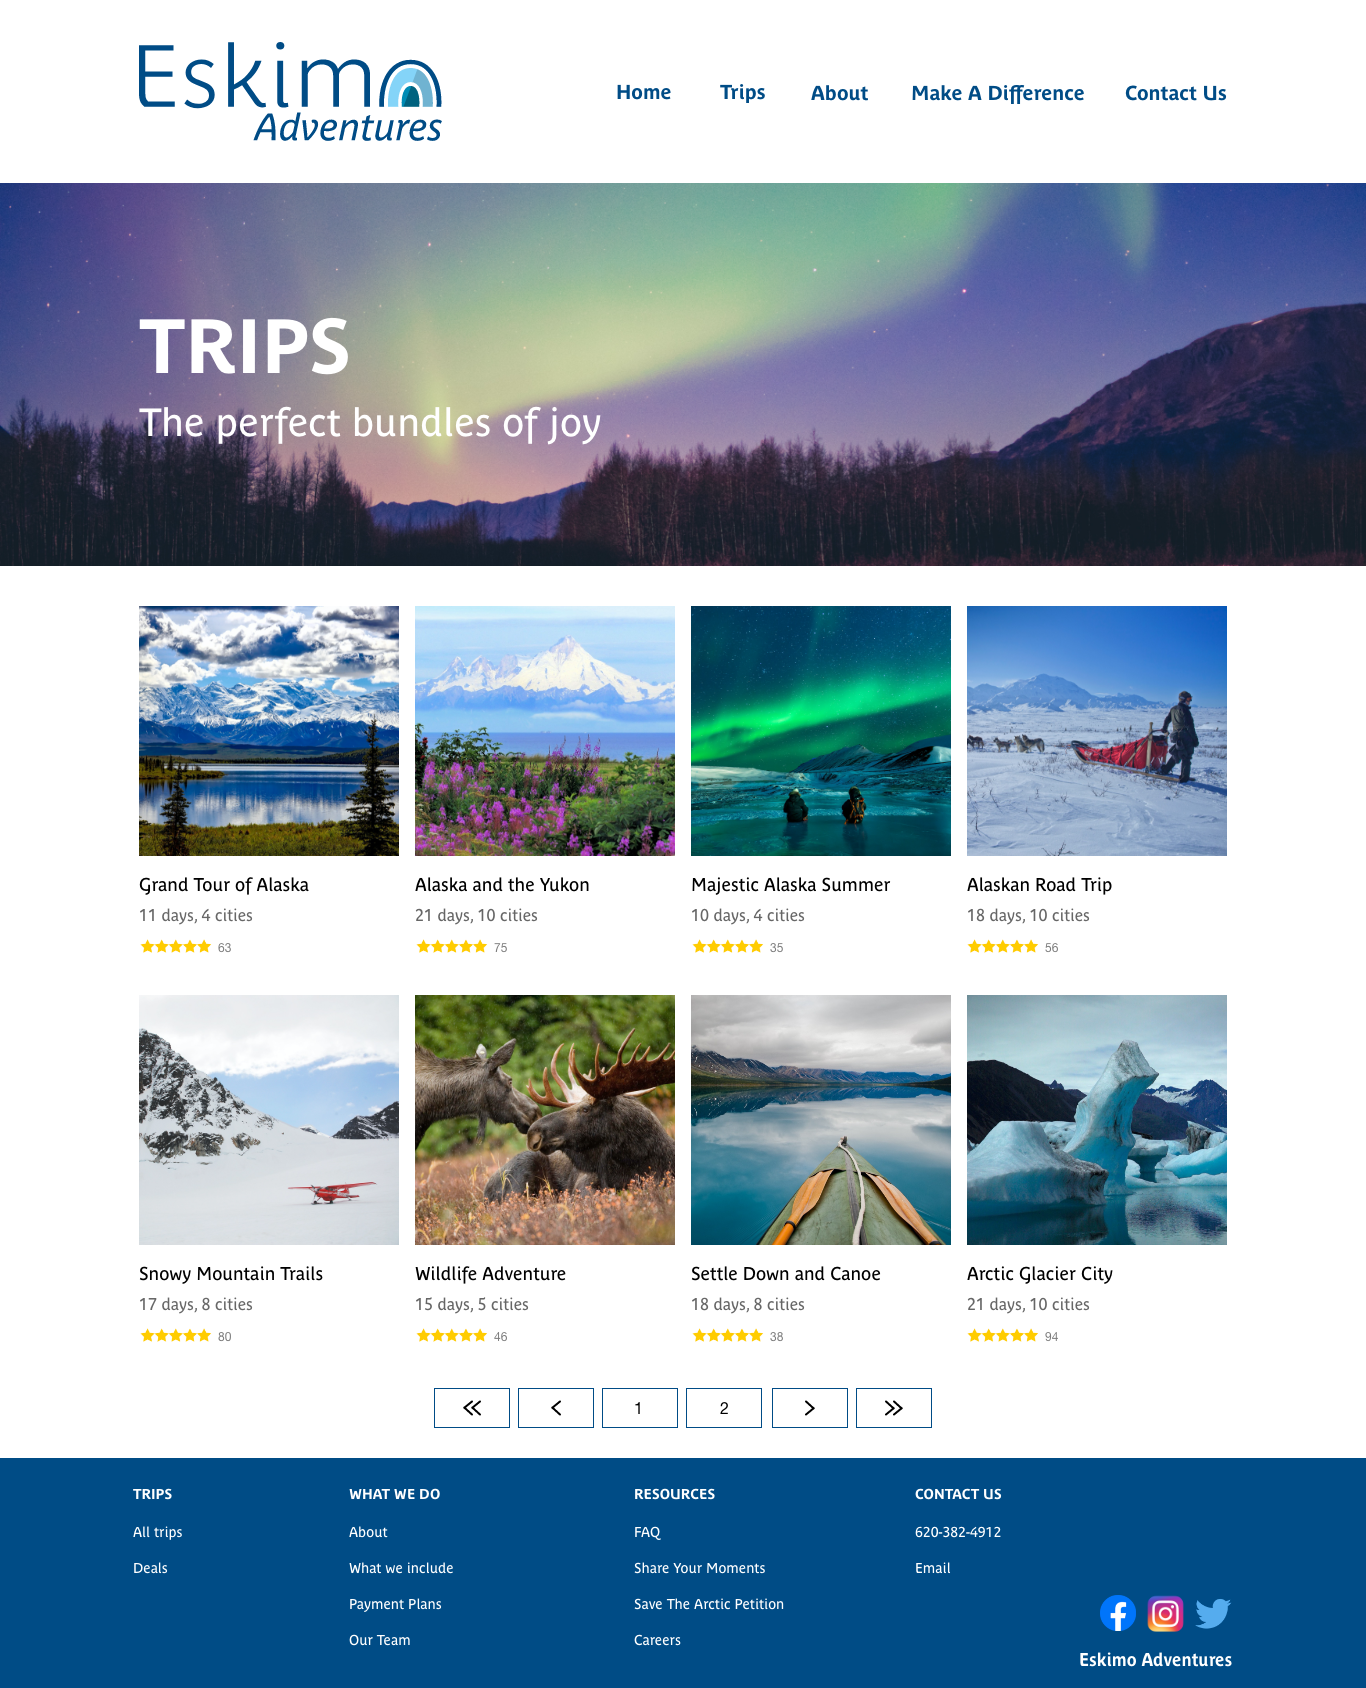Click the Eskimo Adventures logo
1366x1688 pixels.
tap(290, 92)
